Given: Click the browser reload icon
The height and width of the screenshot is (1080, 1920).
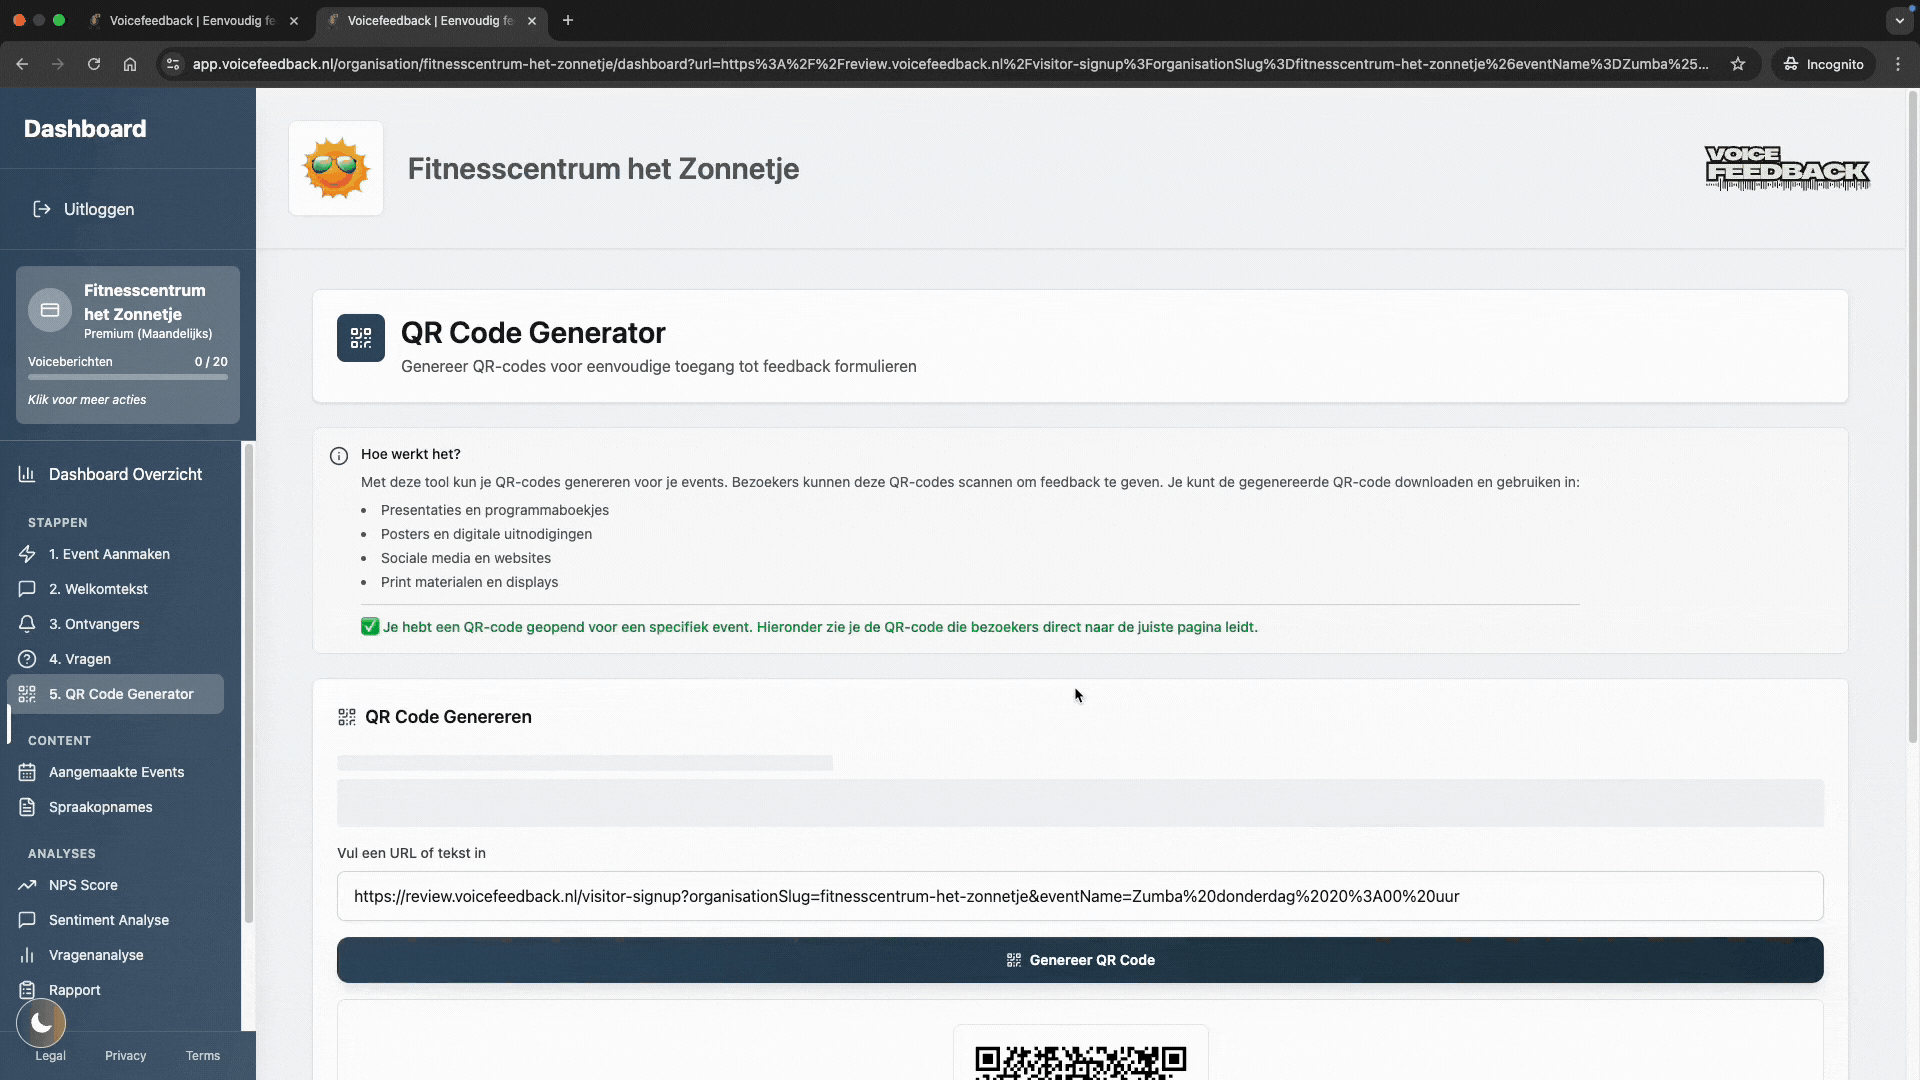Looking at the screenshot, I should pyautogui.click(x=94, y=64).
